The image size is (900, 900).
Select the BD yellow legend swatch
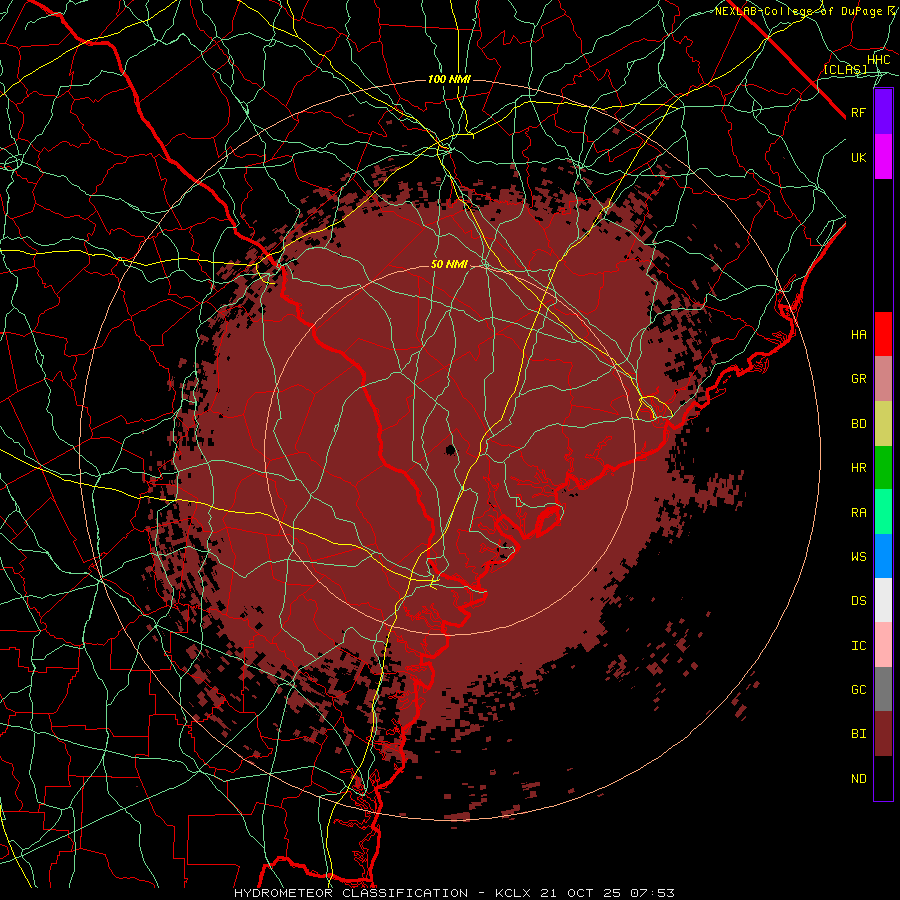(883, 424)
